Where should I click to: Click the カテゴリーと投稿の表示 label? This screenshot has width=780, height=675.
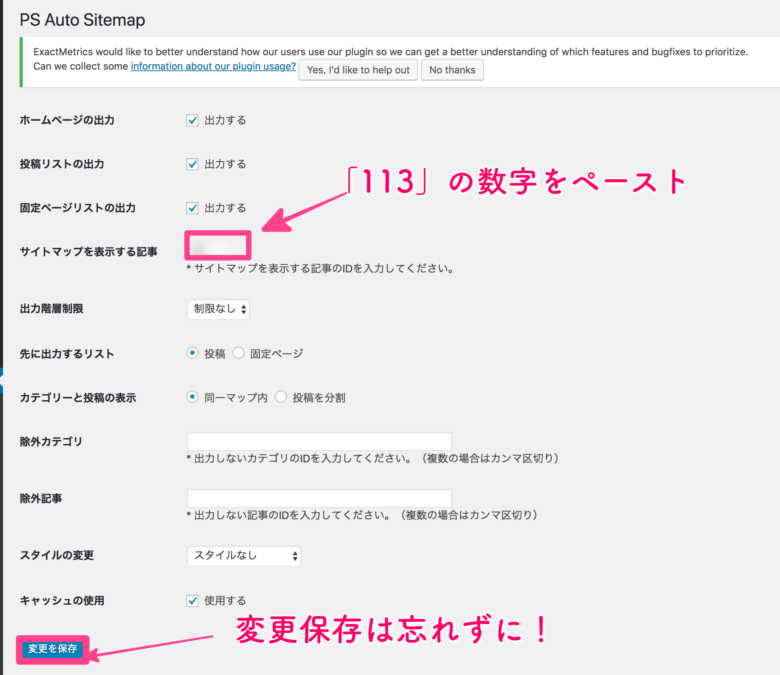(x=78, y=397)
